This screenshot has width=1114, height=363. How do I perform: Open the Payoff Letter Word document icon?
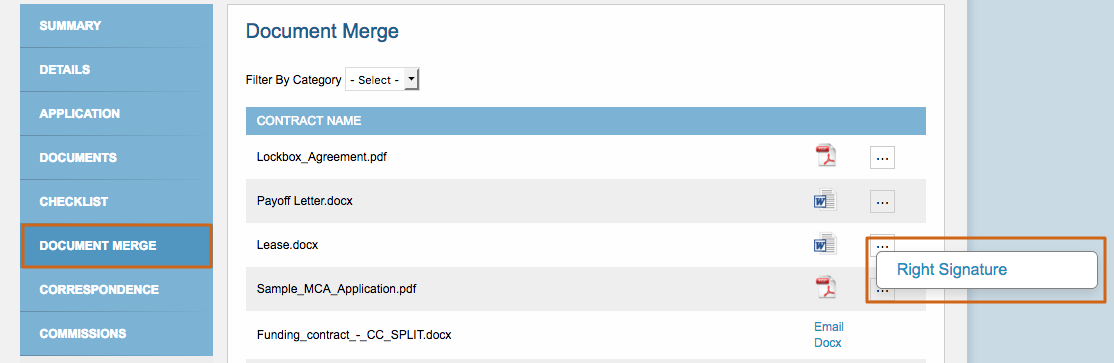826,200
